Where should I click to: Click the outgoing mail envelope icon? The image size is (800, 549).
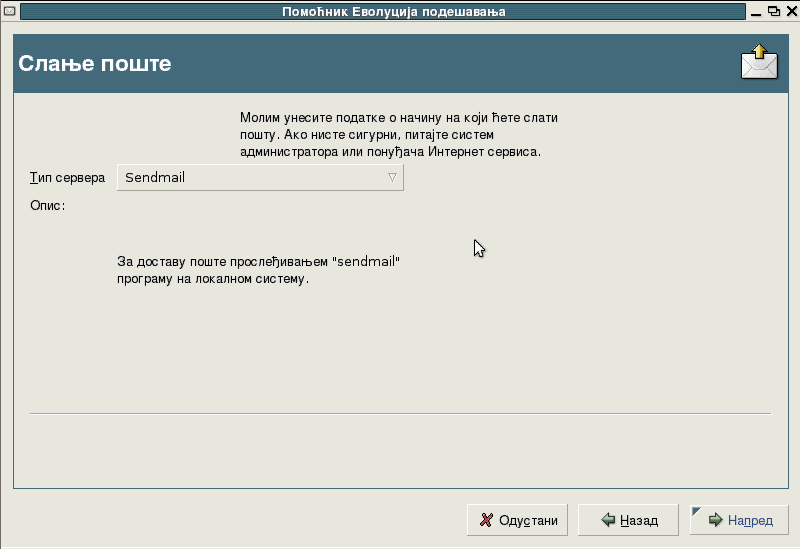tap(759, 62)
